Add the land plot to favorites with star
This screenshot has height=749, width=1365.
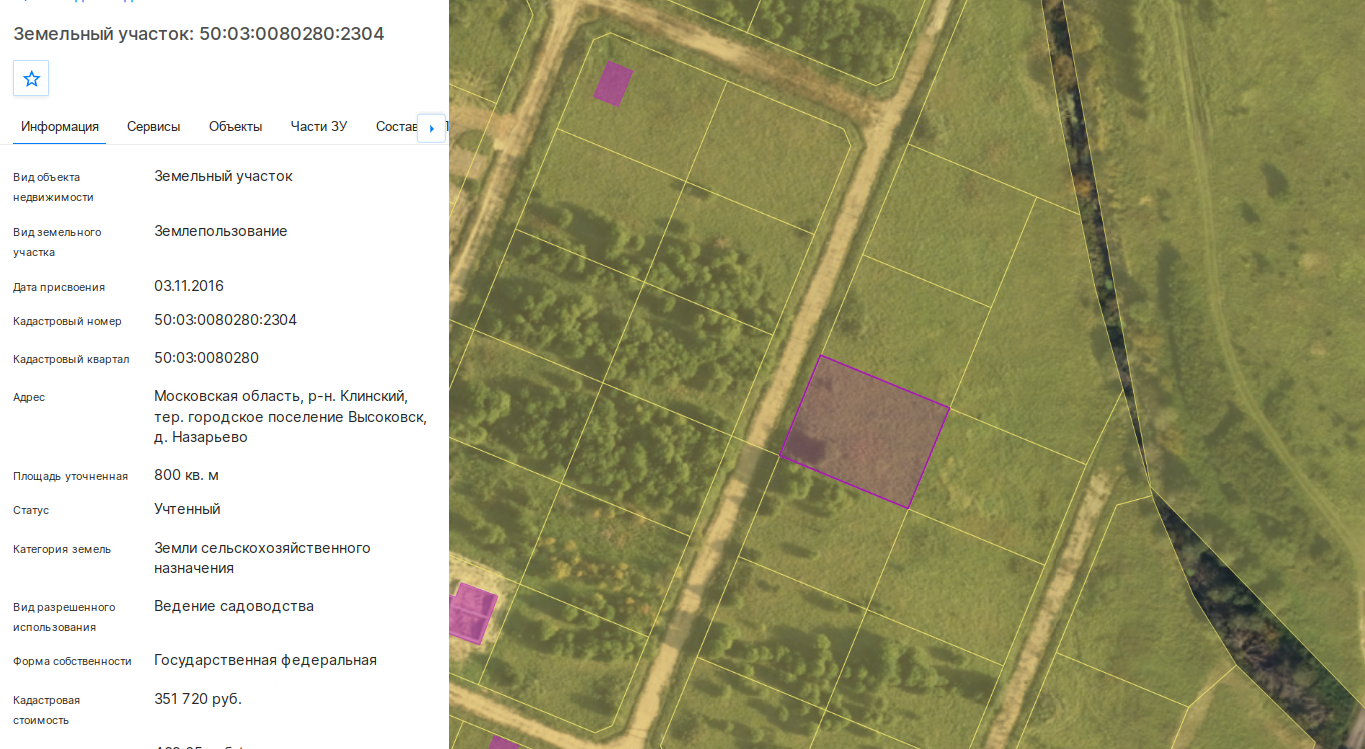pos(31,78)
